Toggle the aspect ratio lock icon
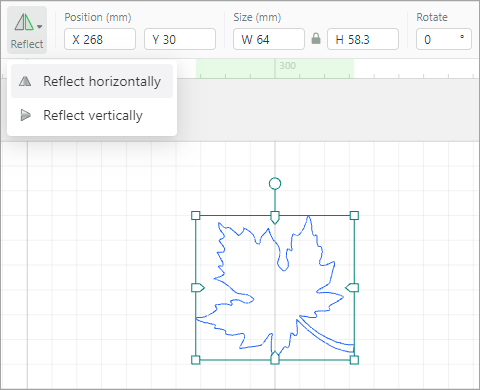The height and width of the screenshot is (390, 480). [316, 39]
